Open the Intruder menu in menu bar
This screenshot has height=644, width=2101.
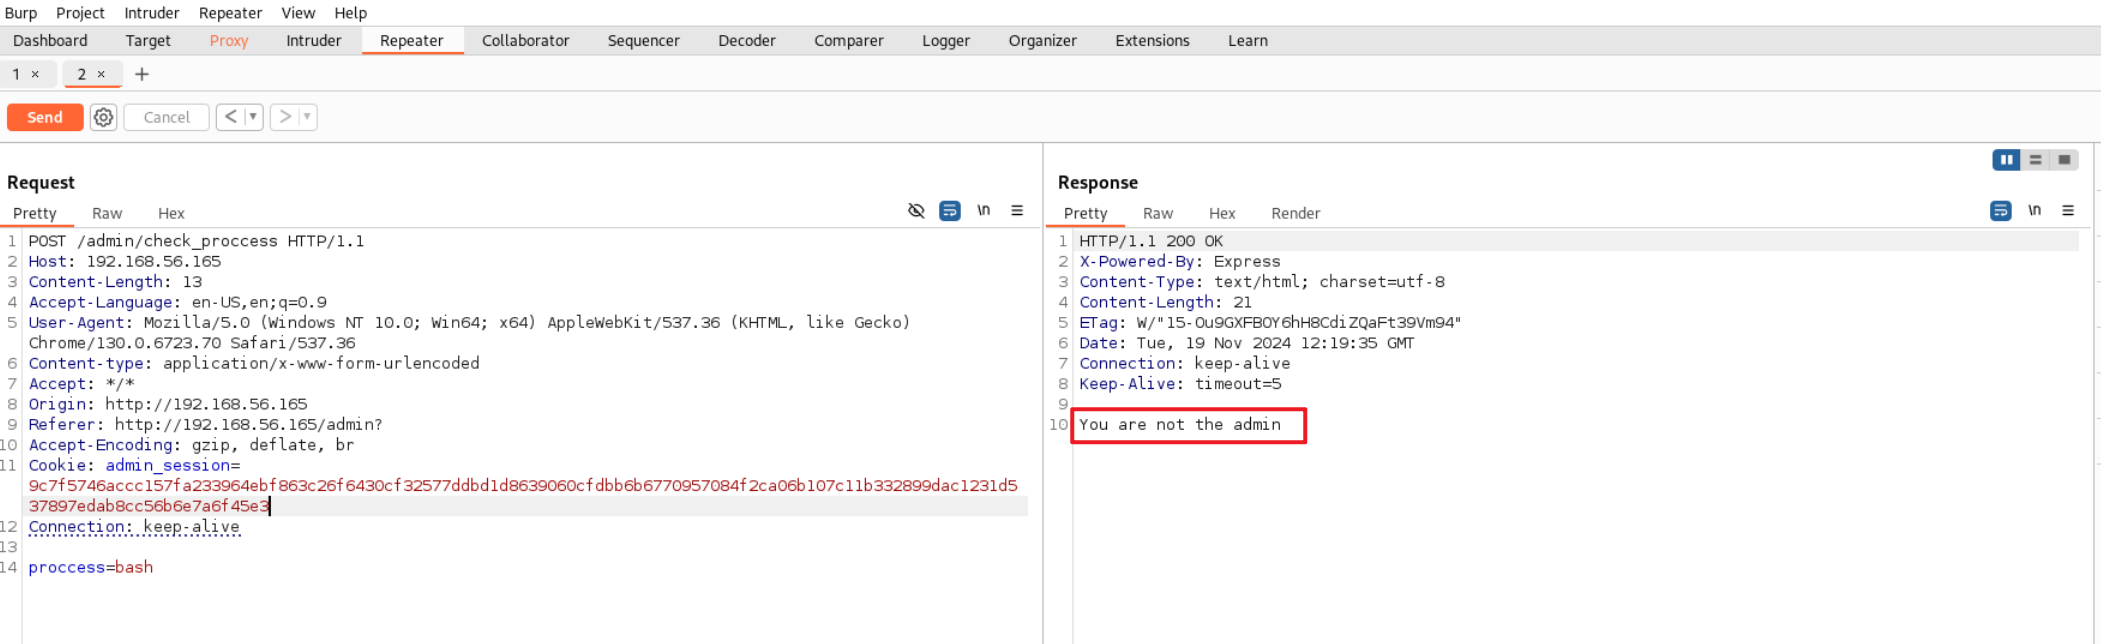(151, 13)
